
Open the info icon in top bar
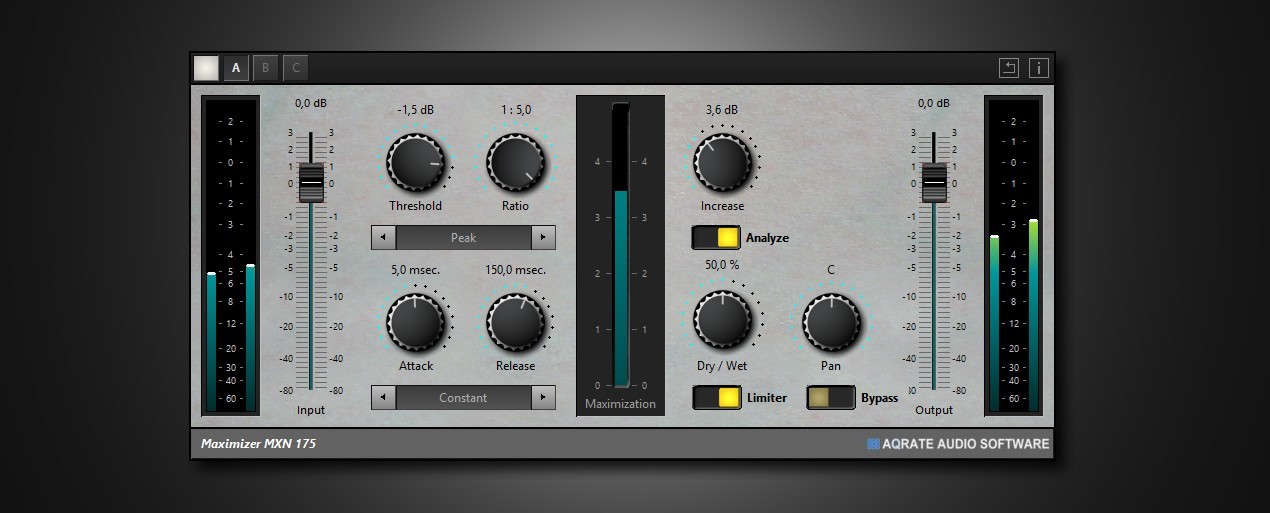[x=1038, y=68]
